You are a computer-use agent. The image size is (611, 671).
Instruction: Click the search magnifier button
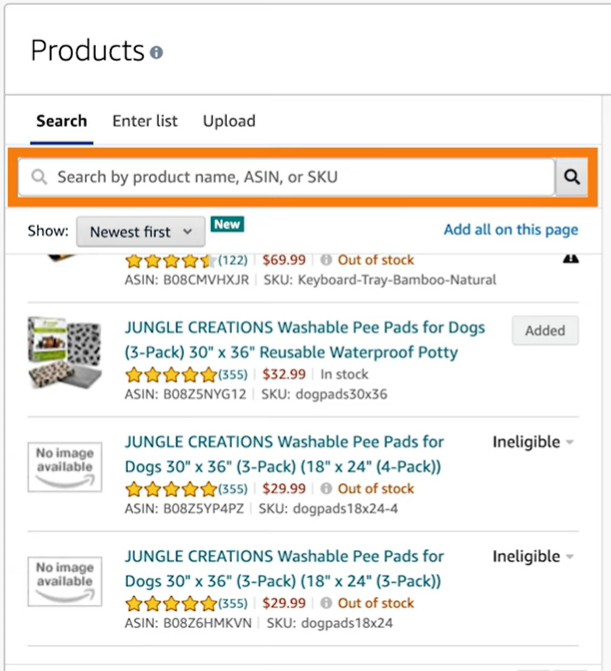click(x=571, y=177)
